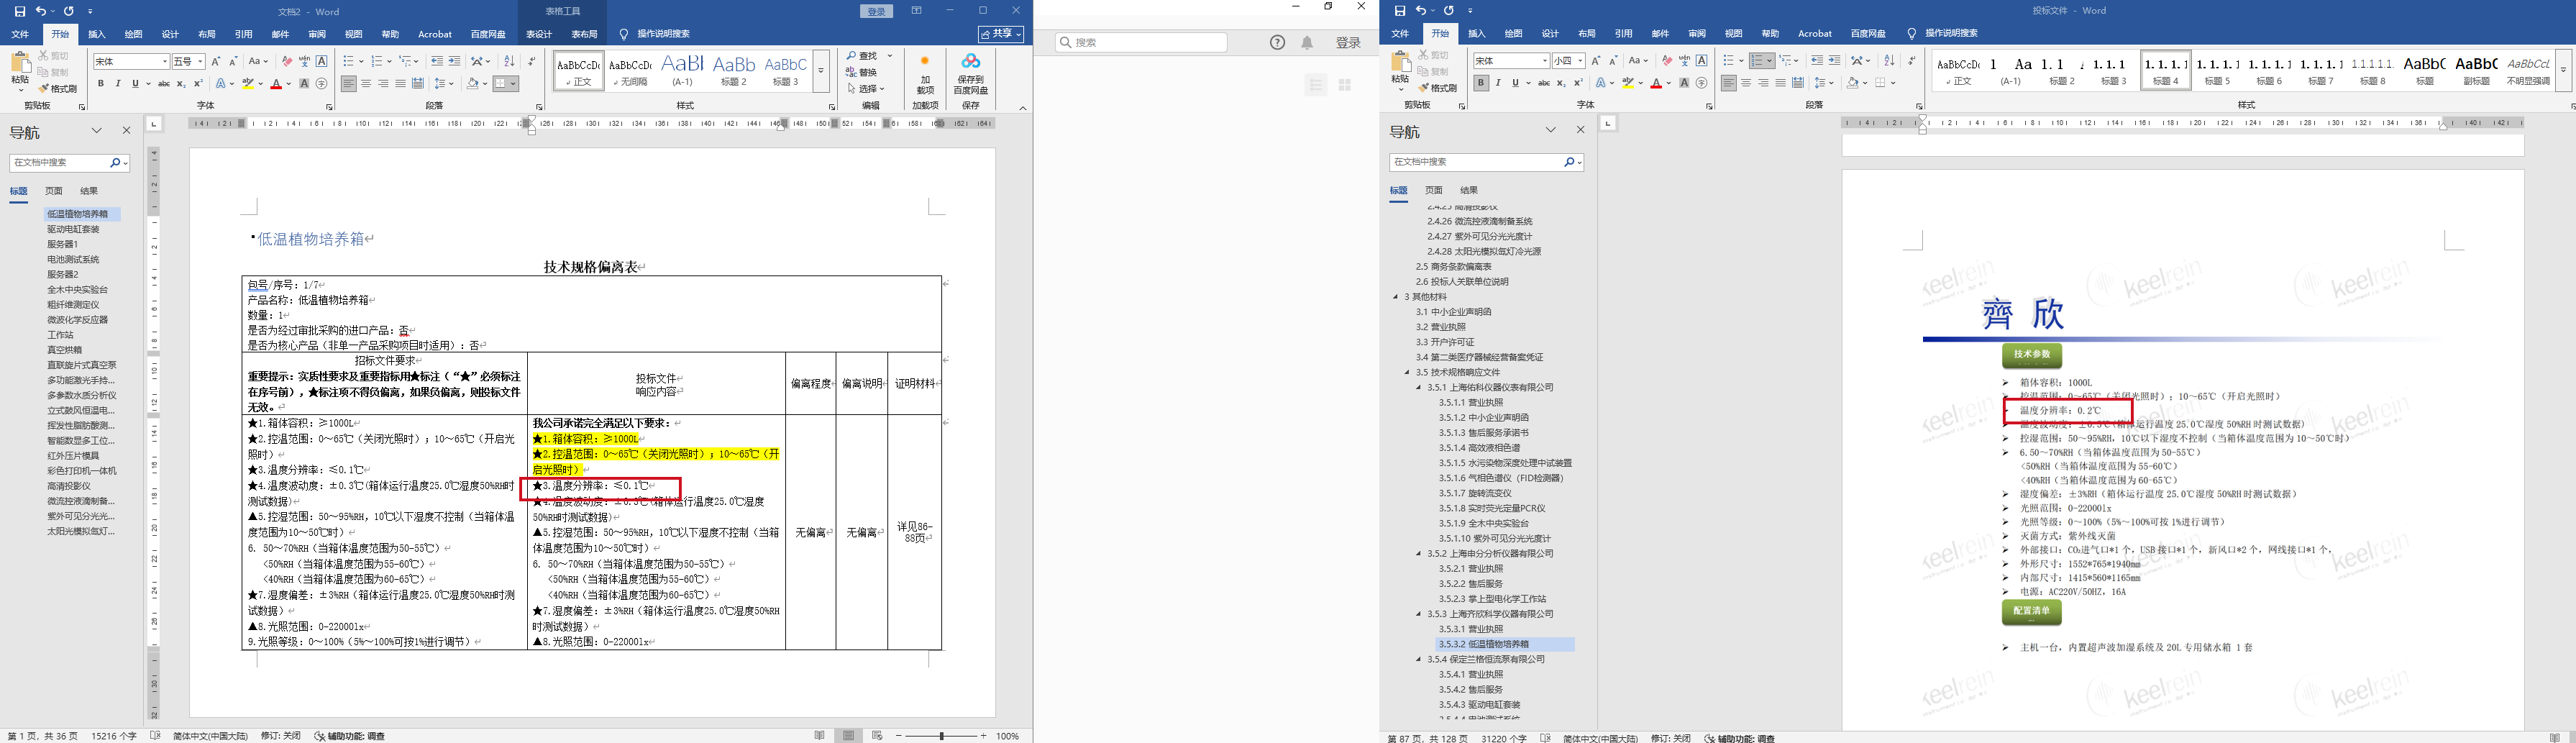Click the 共享 share button in 文档2 window
Viewport: 2576px width, 743px height.
click(x=1001, y=35)
